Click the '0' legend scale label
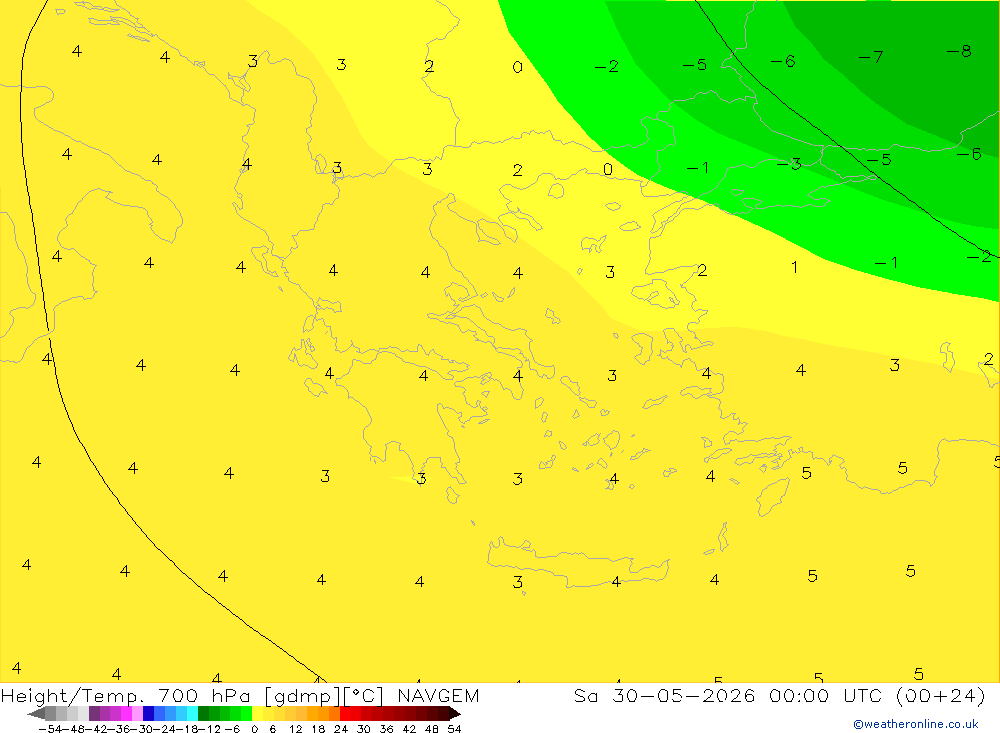 point(254,729)
